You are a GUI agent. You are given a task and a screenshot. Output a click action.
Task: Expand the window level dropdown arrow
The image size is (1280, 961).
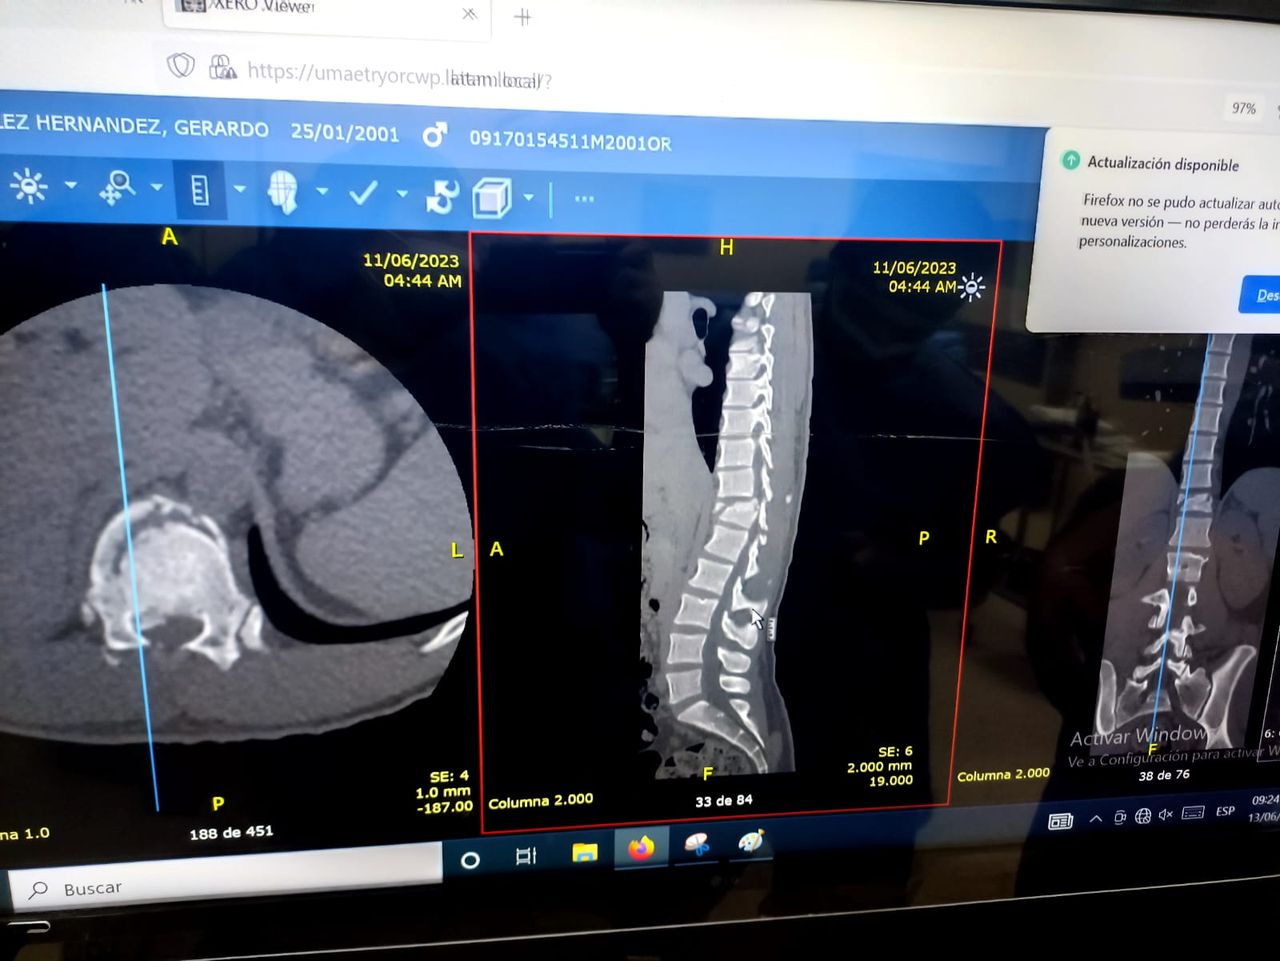click(x=70, y=185)
